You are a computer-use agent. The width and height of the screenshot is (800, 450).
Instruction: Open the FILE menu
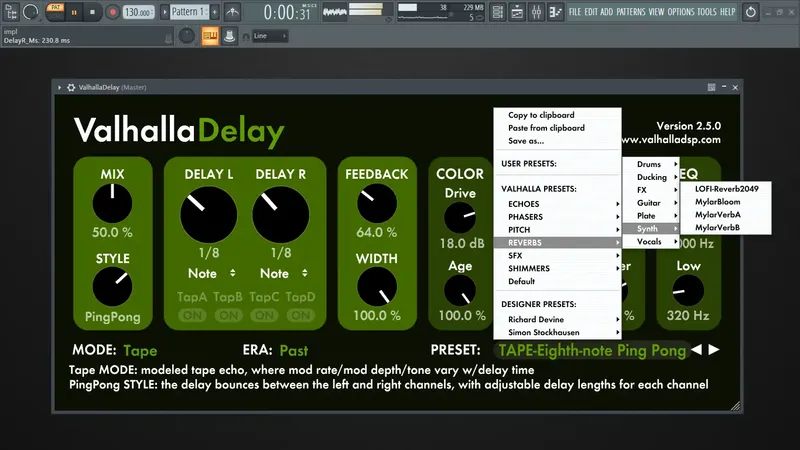(574, 12)
